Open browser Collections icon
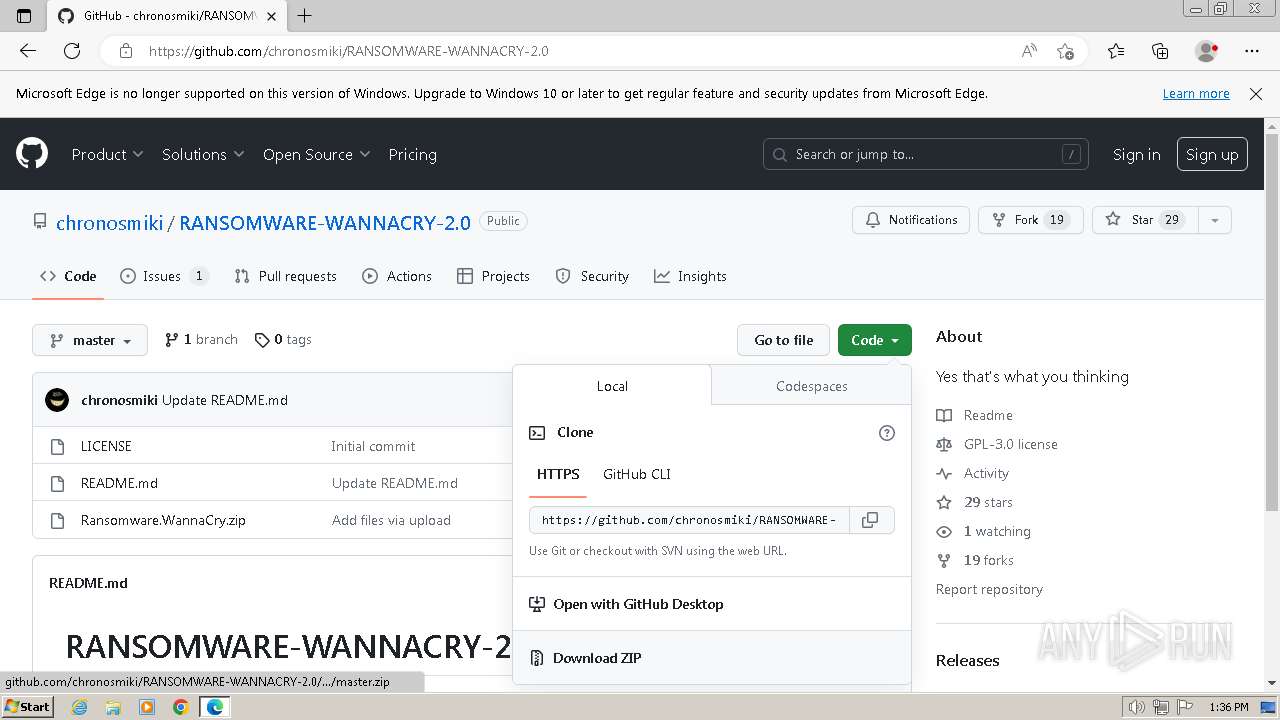Viewport: 1280px width, 720px height. coord(1160,51)
